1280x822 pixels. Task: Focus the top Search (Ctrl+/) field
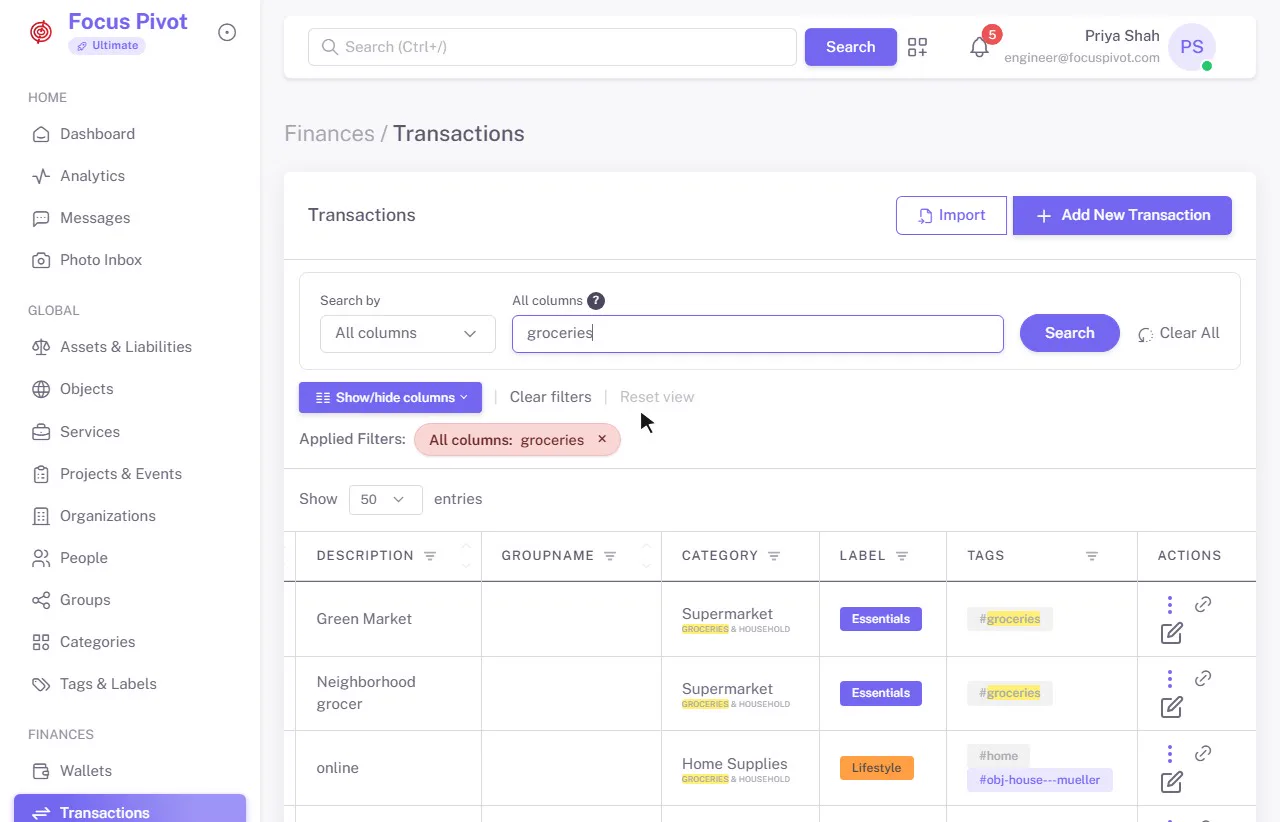(552, 47)
